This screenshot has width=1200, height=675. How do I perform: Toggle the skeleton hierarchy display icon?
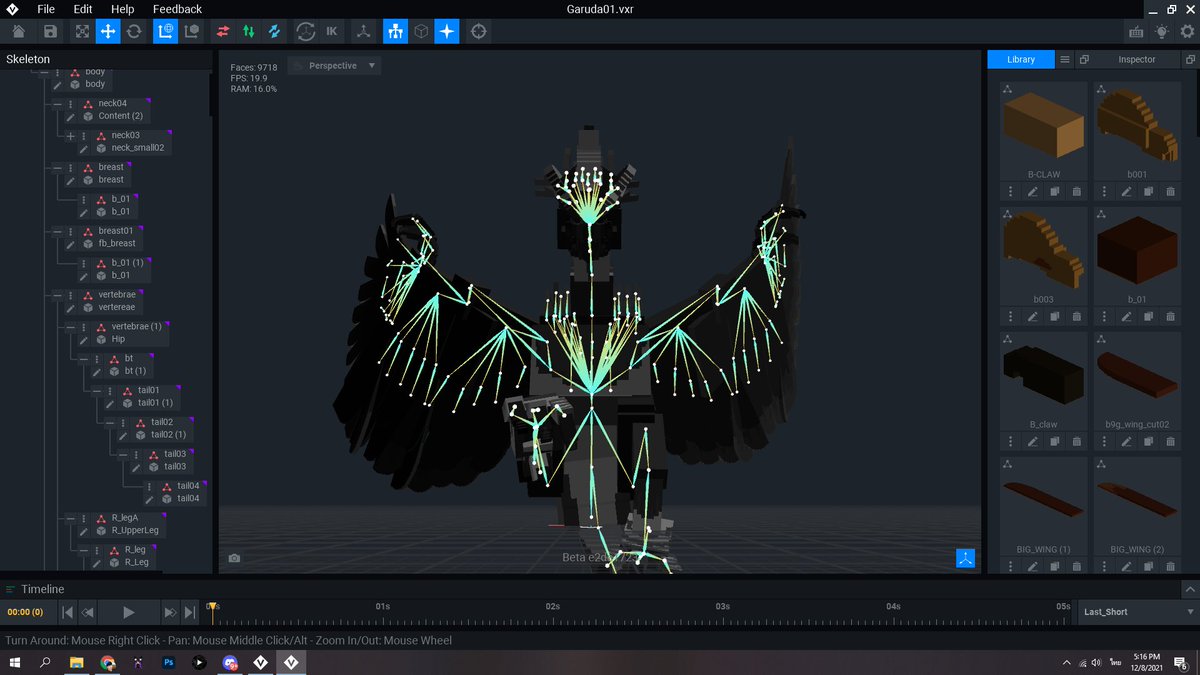tap(396, 32)
